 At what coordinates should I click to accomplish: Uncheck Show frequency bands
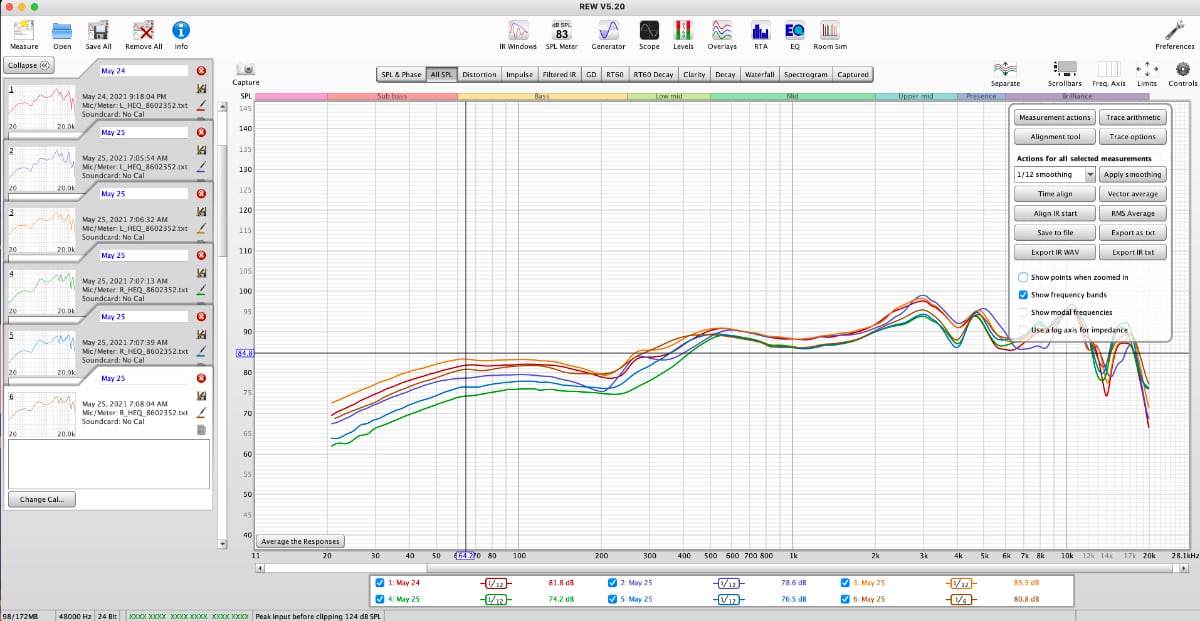click(1023, 295)
